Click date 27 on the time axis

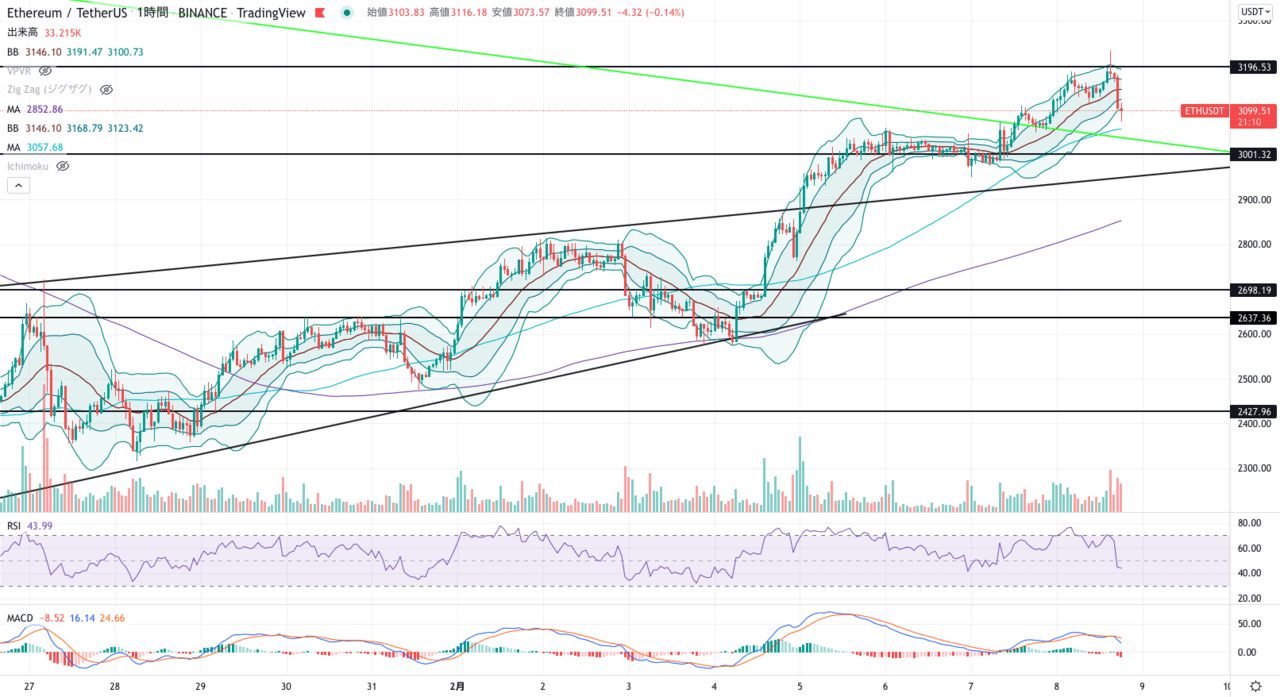[x=30, y=686]
